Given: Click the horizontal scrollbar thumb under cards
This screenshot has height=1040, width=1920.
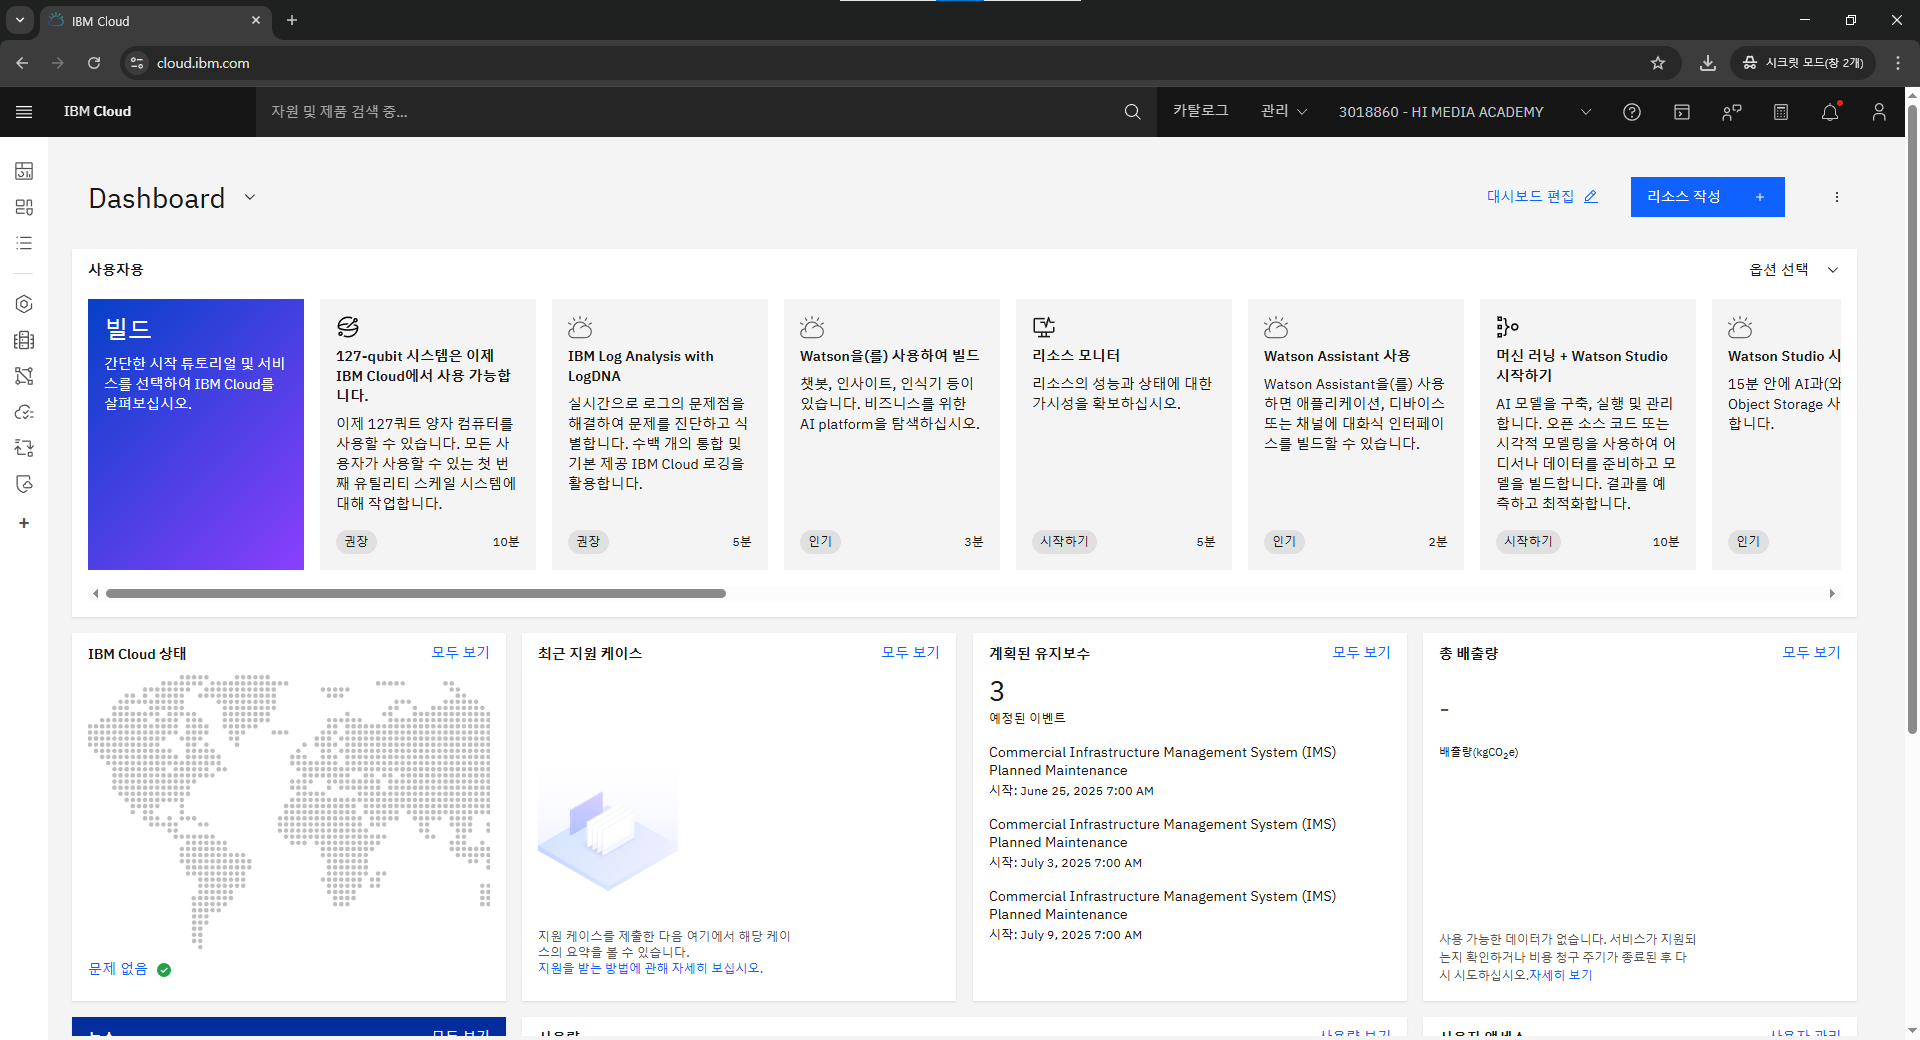Looking at the screenshot, I should tap(416, 594).
